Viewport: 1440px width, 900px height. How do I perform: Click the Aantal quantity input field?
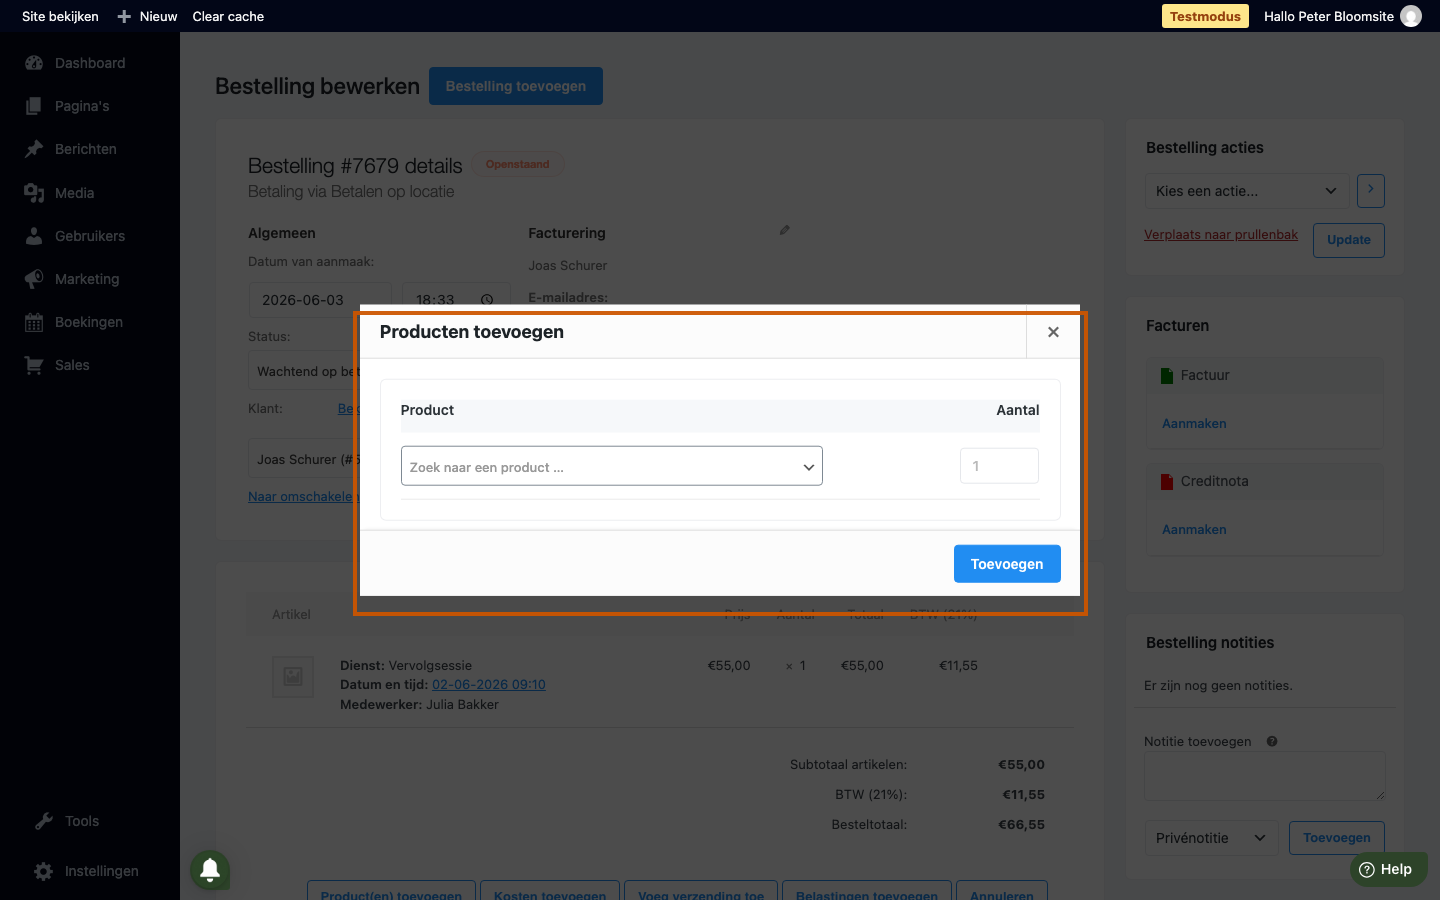[999, 466]
